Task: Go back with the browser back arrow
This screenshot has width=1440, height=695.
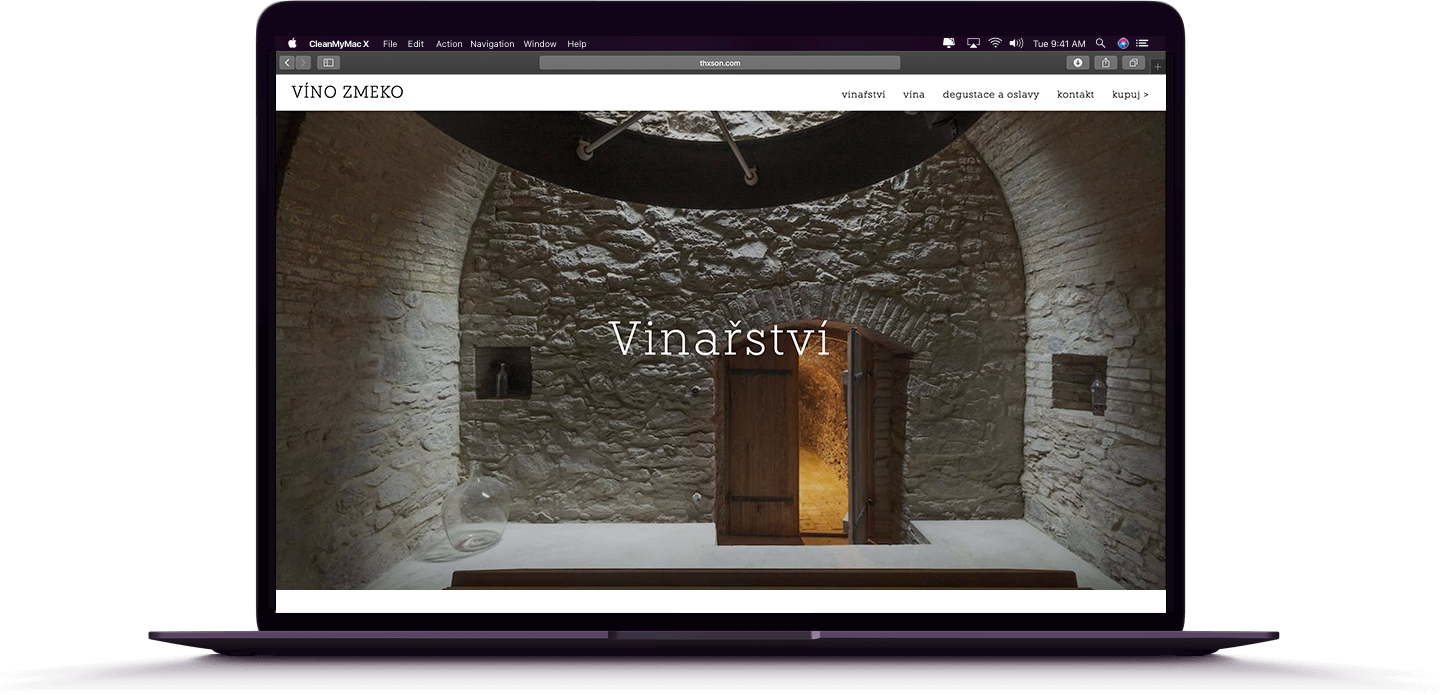Action: click(x=287, y=62)
